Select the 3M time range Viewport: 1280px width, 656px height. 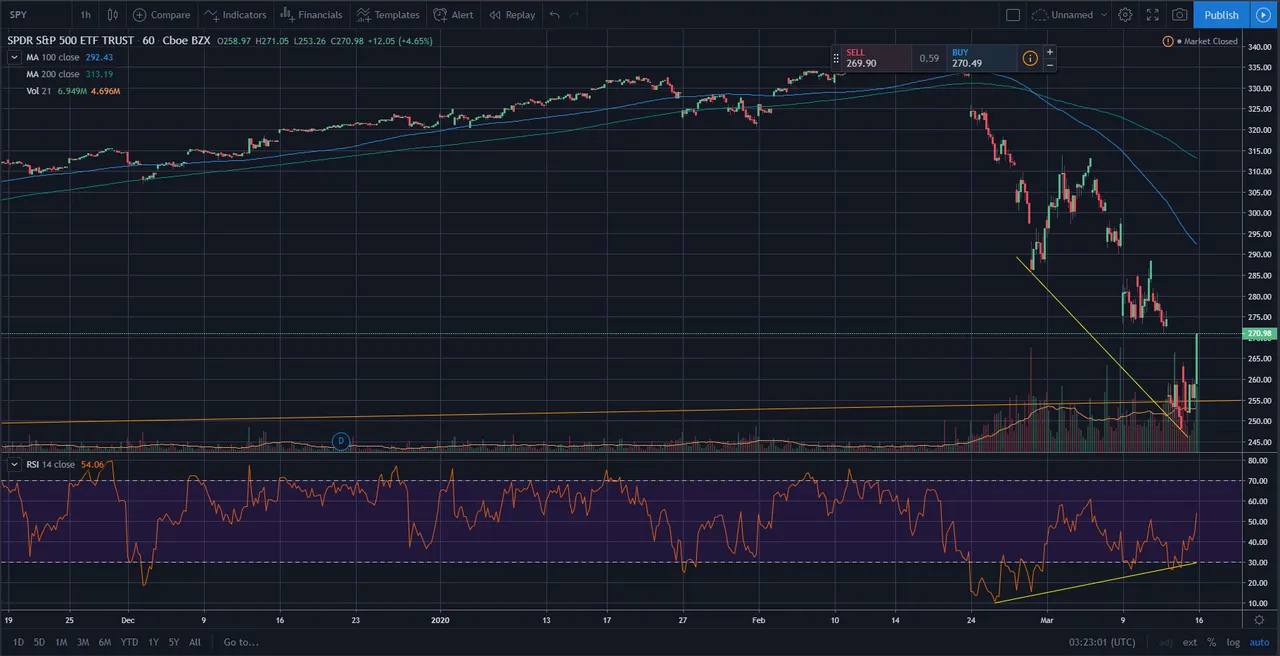pos(83,642)
